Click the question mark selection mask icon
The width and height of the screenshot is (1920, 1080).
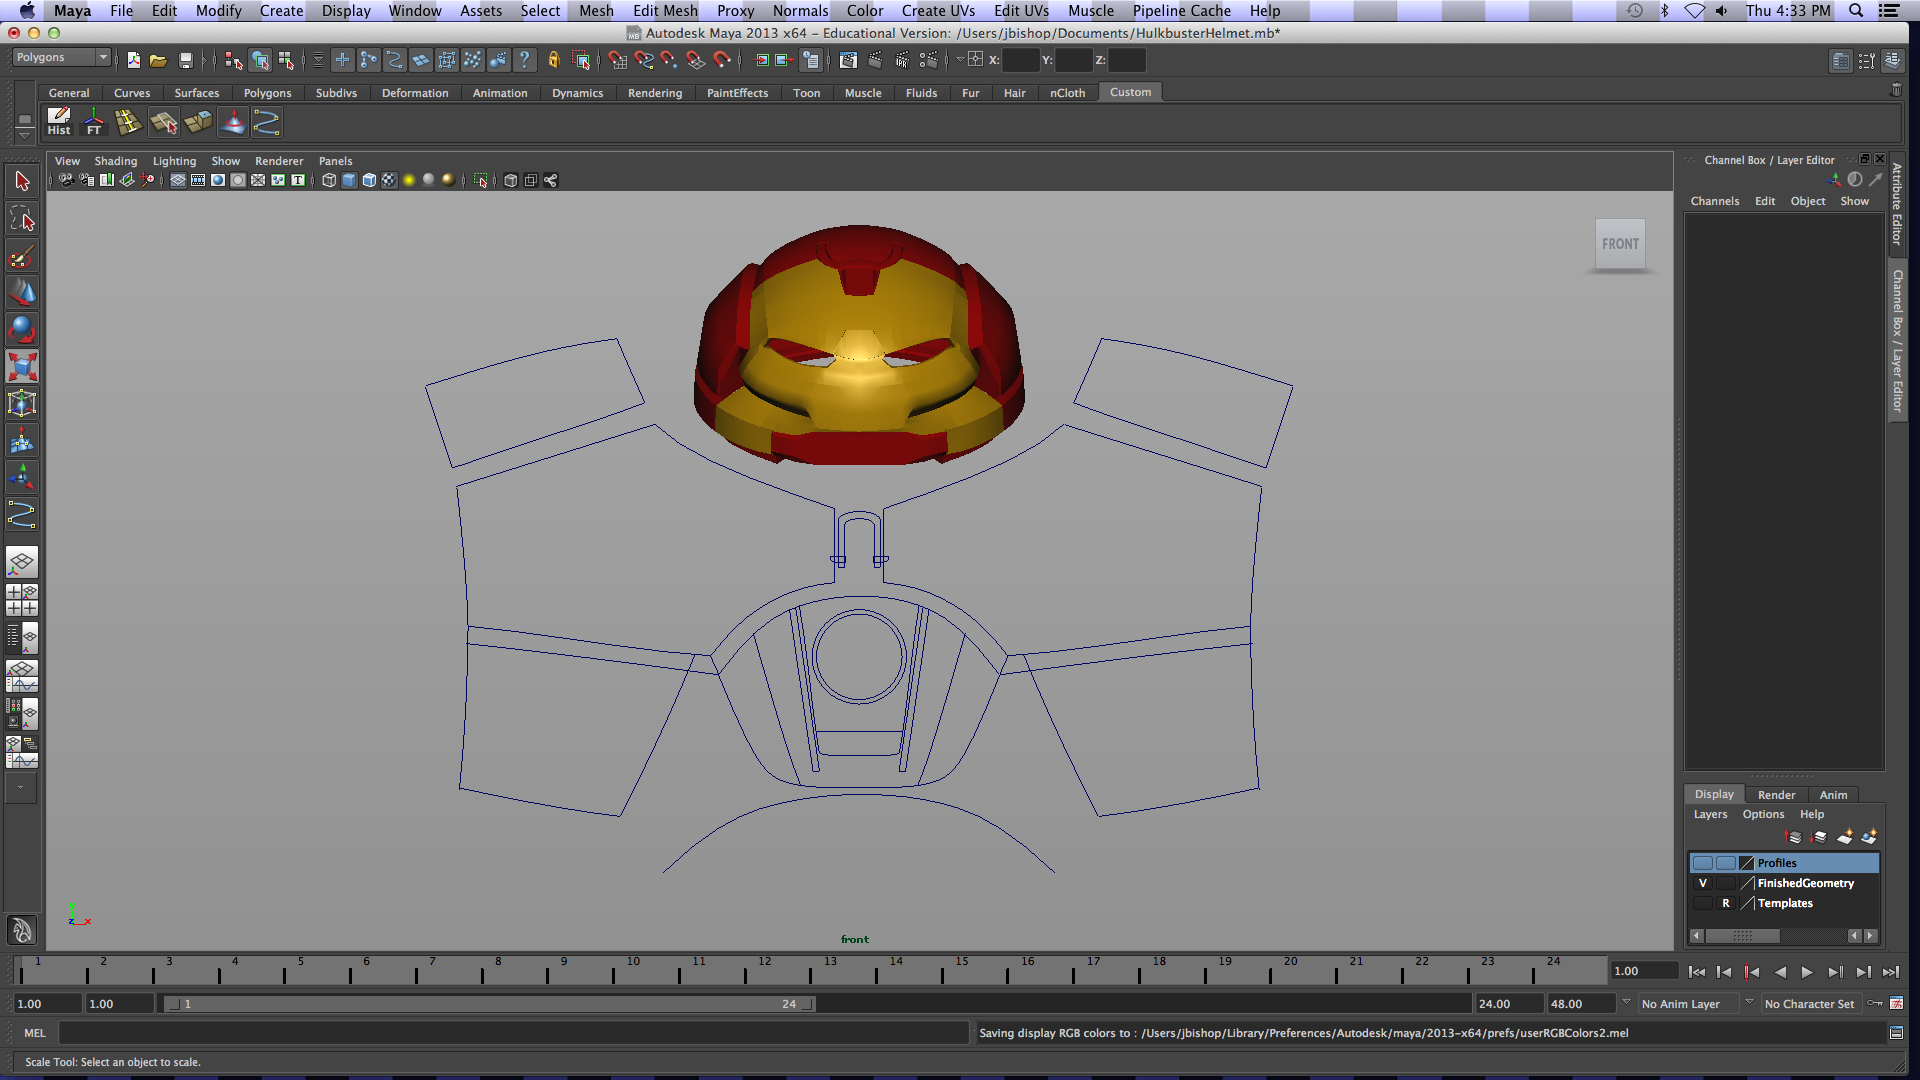[x=524, y=60]
